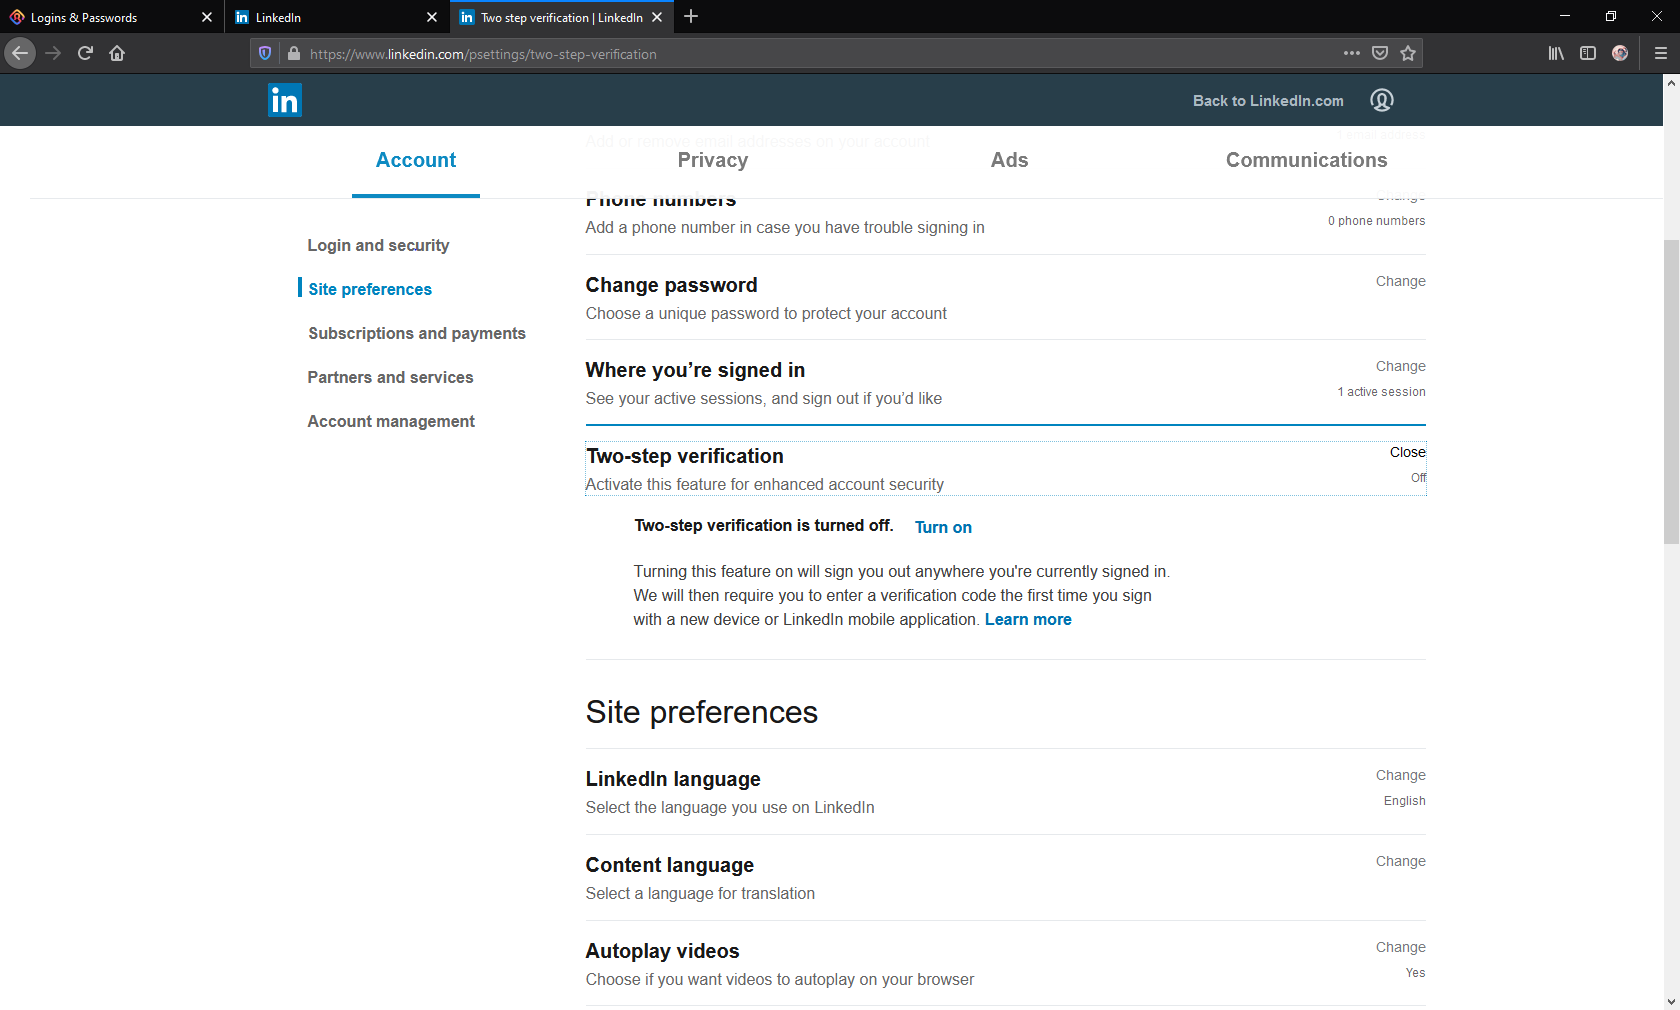Turn on two-step verification
This screenshot has height=1010, width=1680.
click(943, 527)
